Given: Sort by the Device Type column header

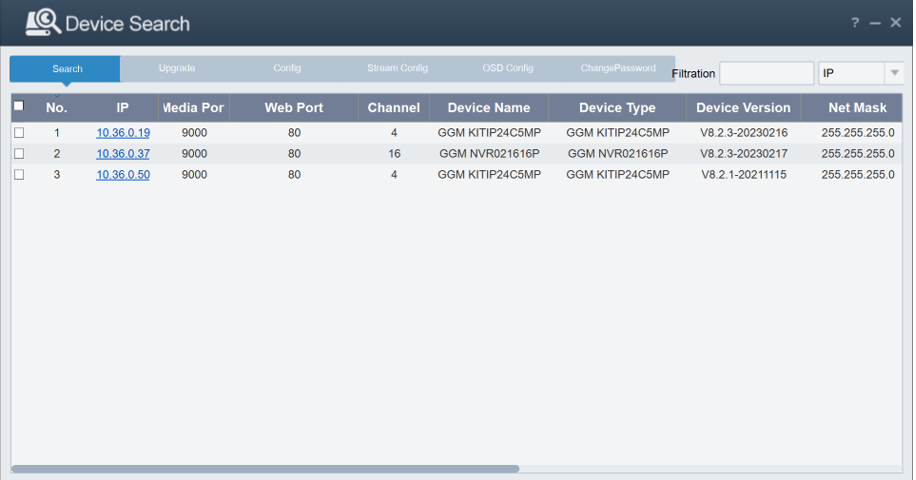Looking at the screenshot, I should coord(617,107).
